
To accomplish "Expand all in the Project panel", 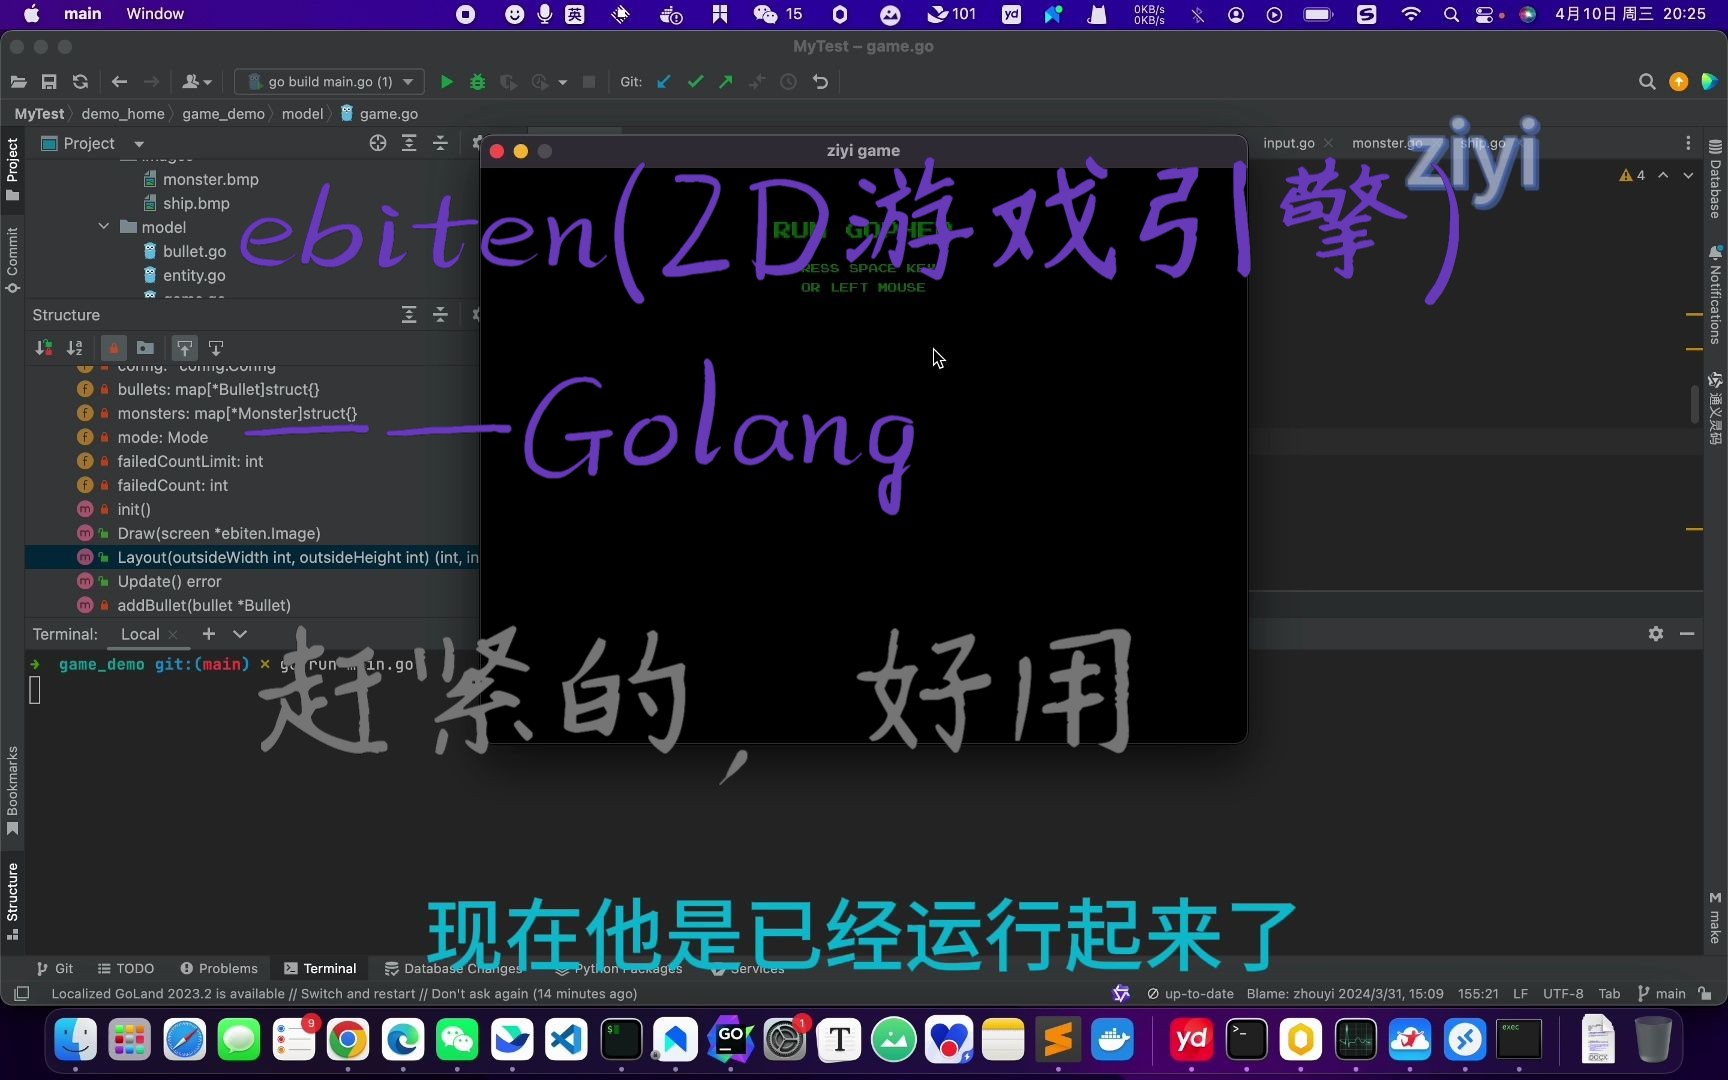I will point(409,143).
